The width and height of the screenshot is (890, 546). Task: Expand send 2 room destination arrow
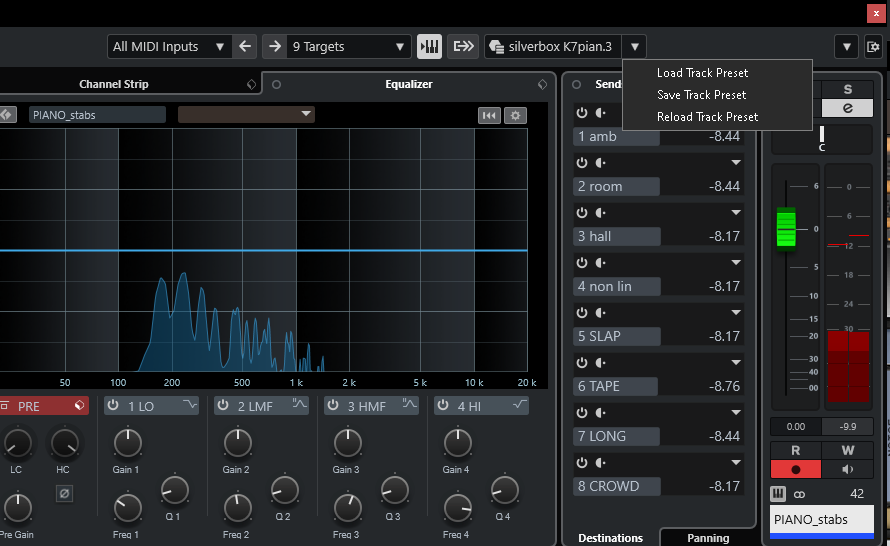pos(736,163)
